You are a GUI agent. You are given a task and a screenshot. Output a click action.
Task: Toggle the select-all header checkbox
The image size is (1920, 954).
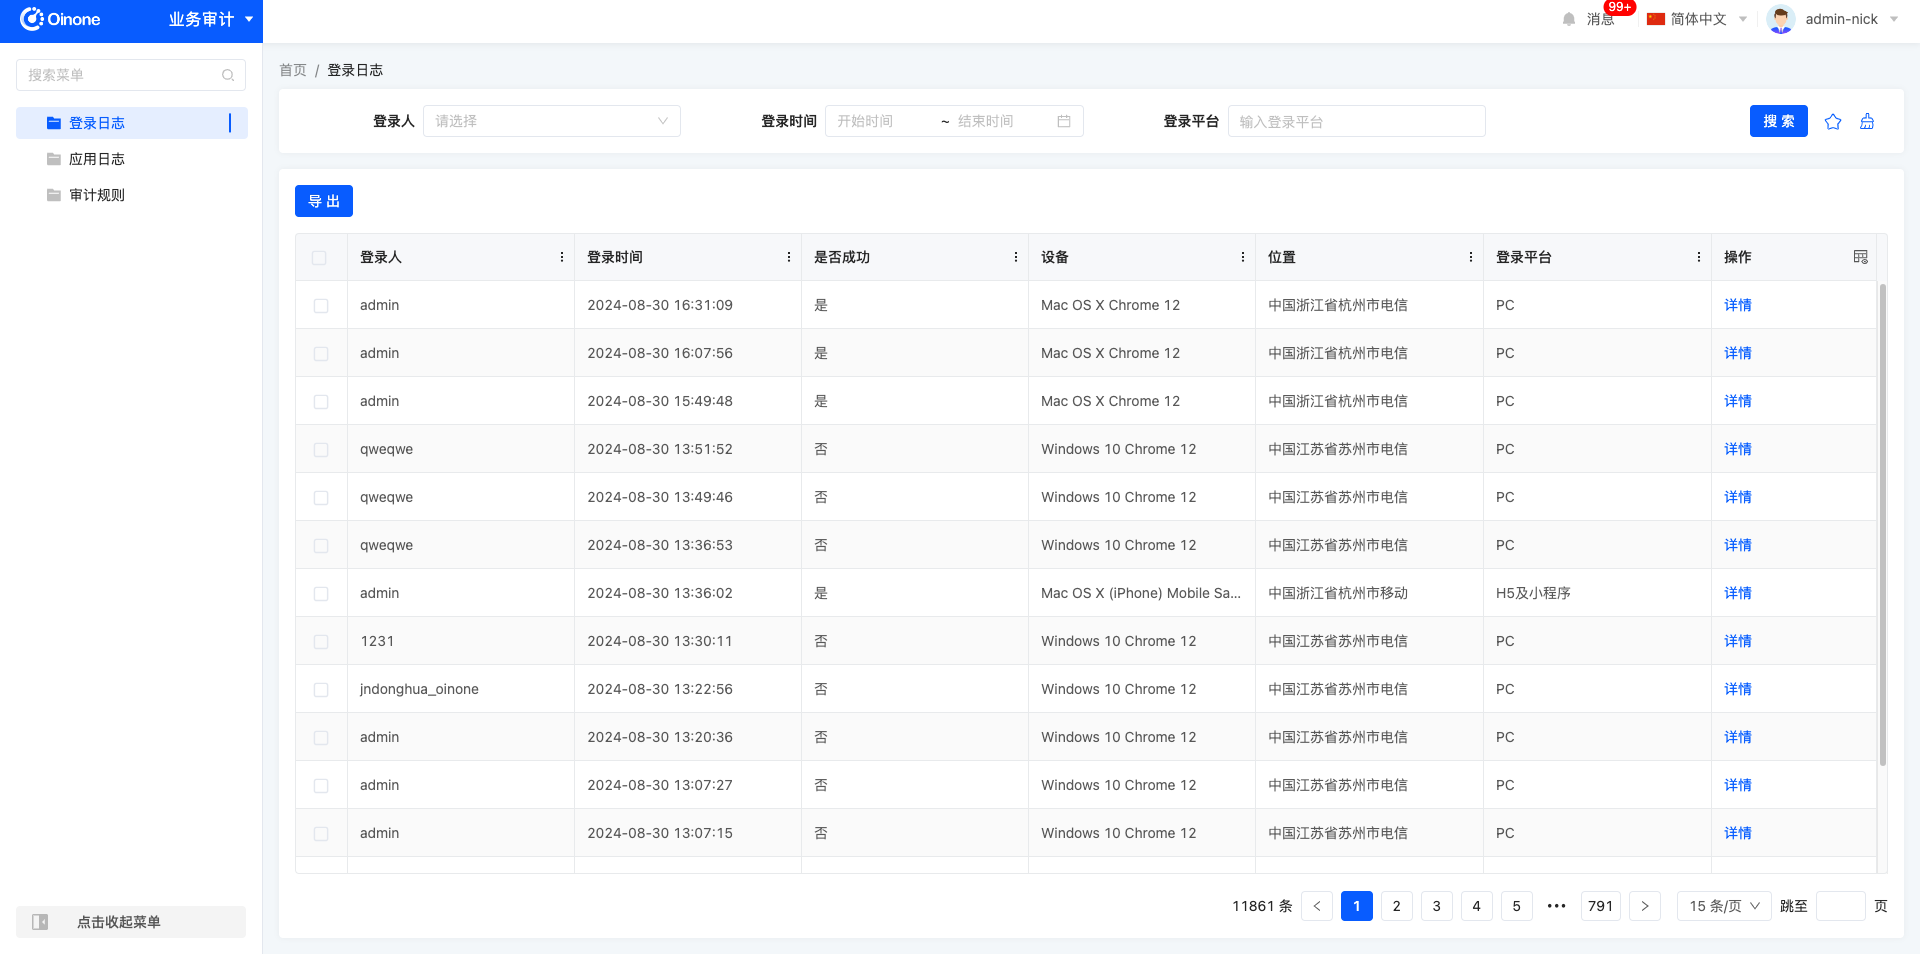click(x=319, y=258)
